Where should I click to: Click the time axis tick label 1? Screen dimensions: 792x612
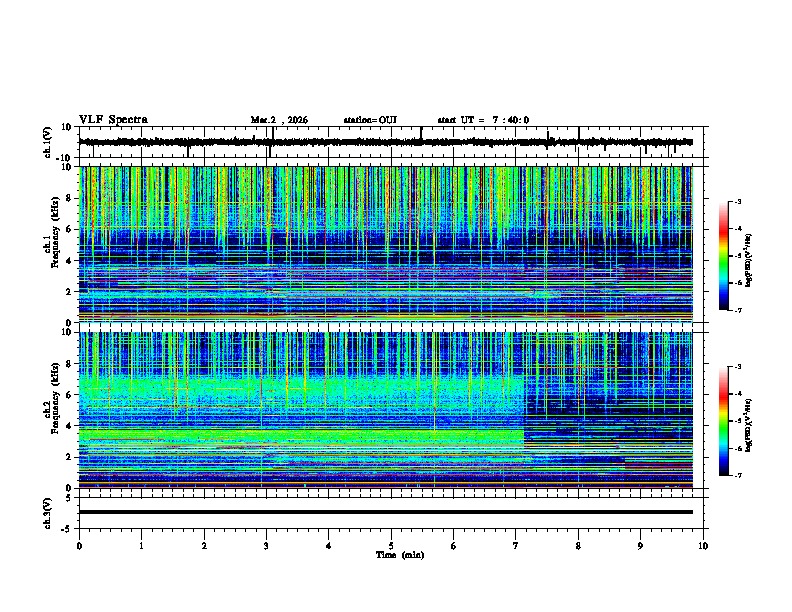[x=141, y=546]
